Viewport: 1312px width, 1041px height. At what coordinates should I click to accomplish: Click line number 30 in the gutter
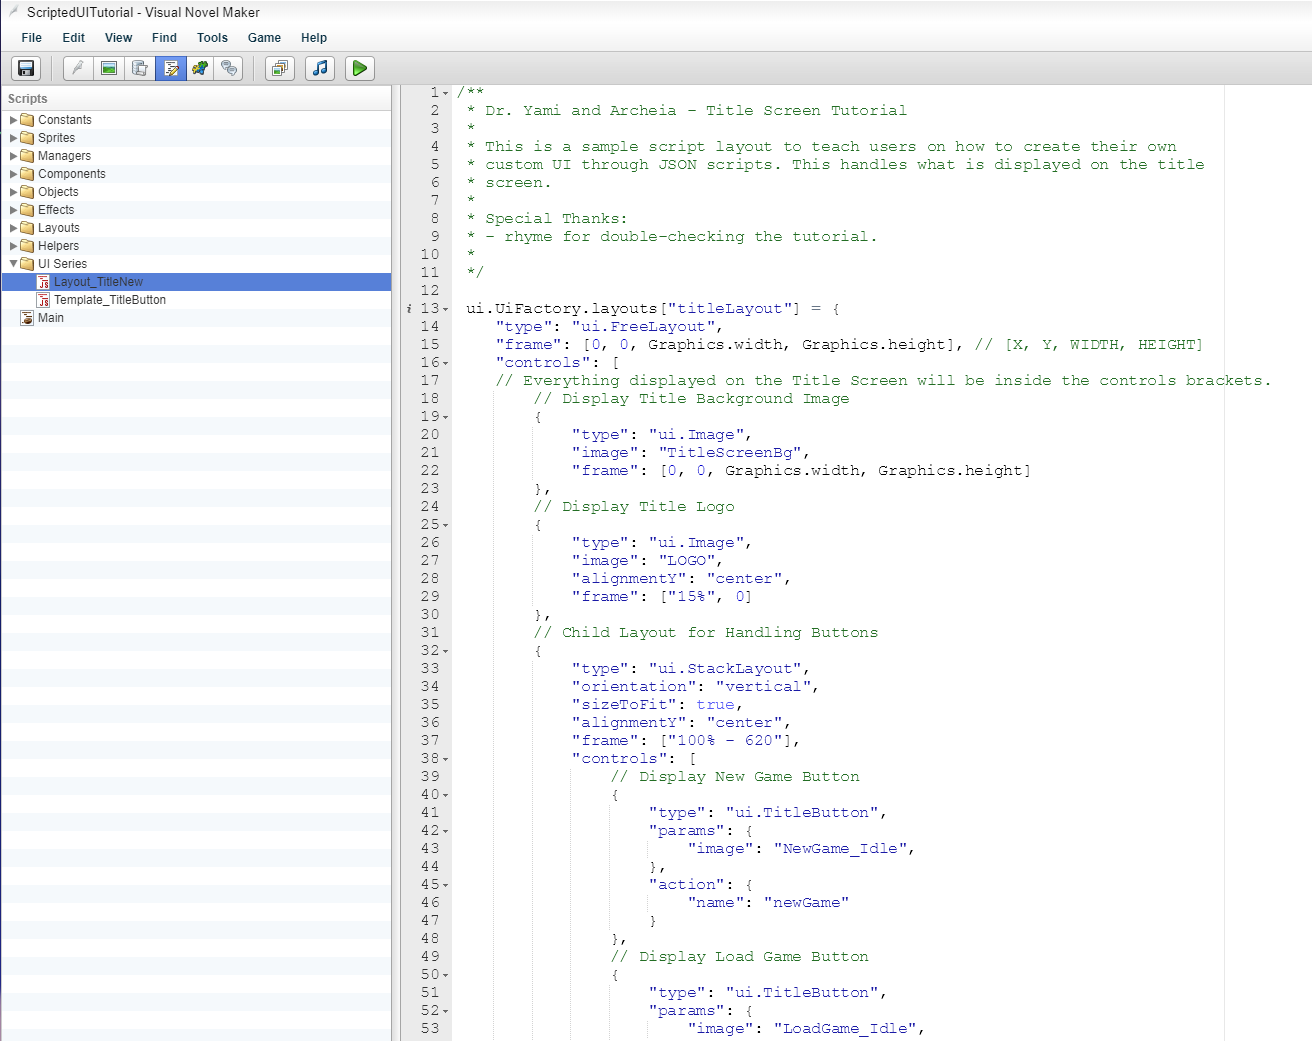[x=430, y=615]
